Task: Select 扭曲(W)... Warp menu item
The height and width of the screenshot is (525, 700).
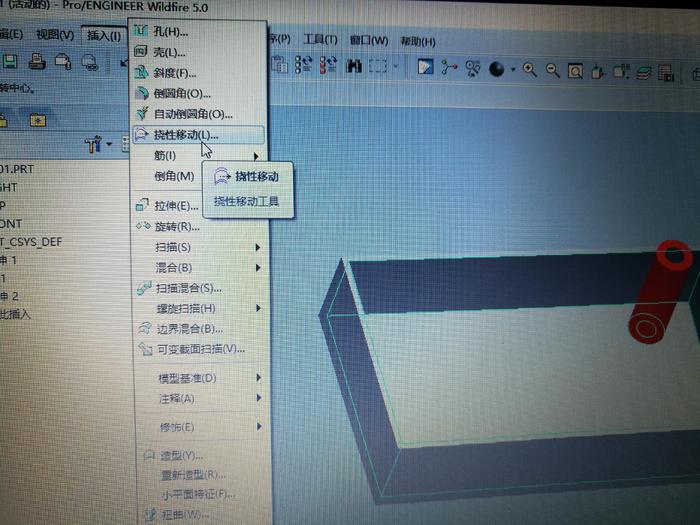Action: click(x=204, y=515)
